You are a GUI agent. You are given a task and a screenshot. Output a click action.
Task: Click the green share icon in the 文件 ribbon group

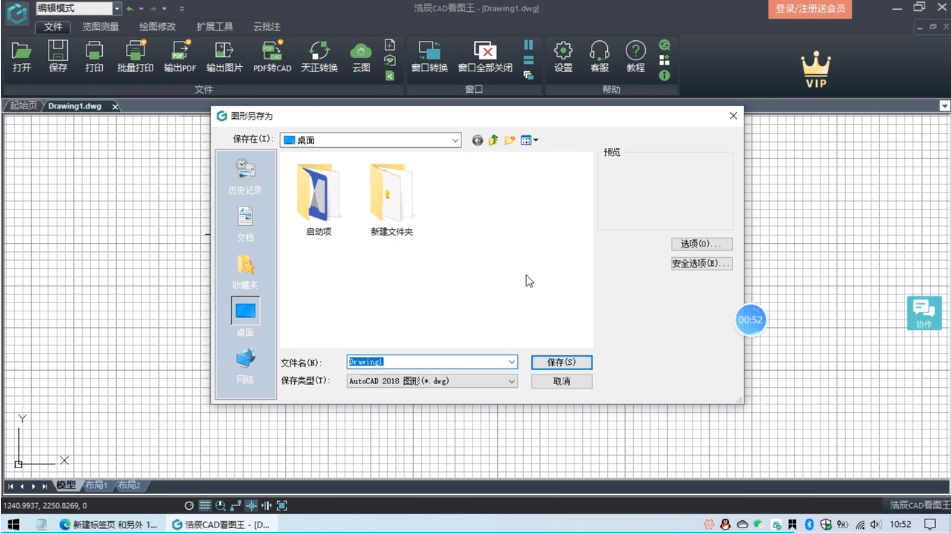tap(390, 76)
